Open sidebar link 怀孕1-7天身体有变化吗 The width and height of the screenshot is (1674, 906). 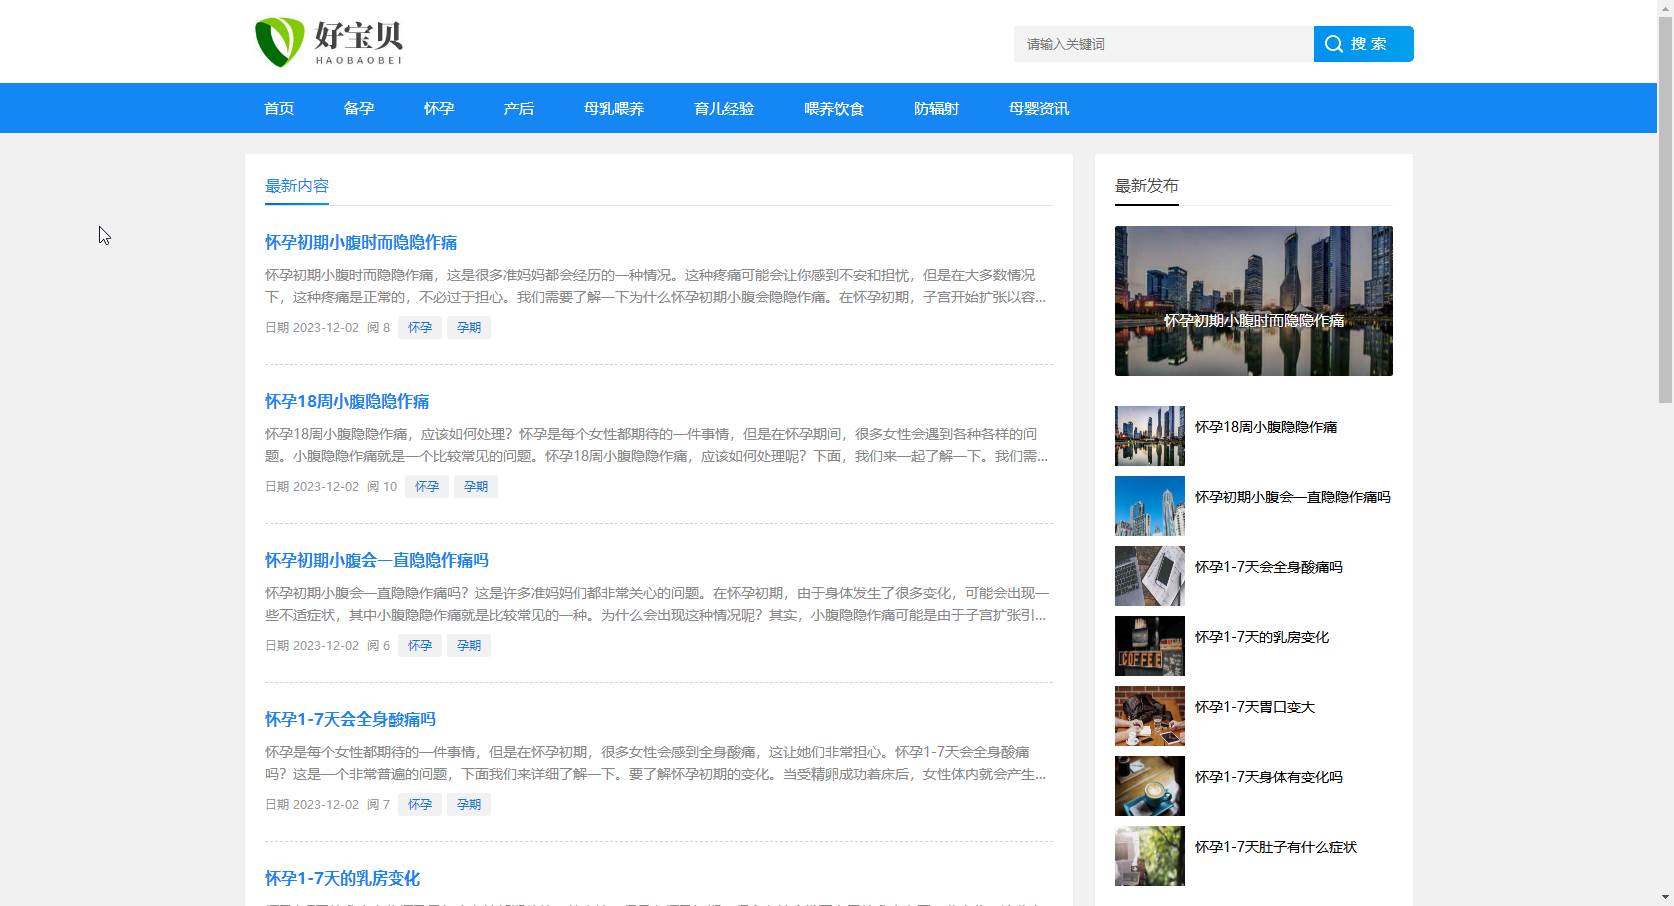pyautogui.click(x=1269, y=777)
